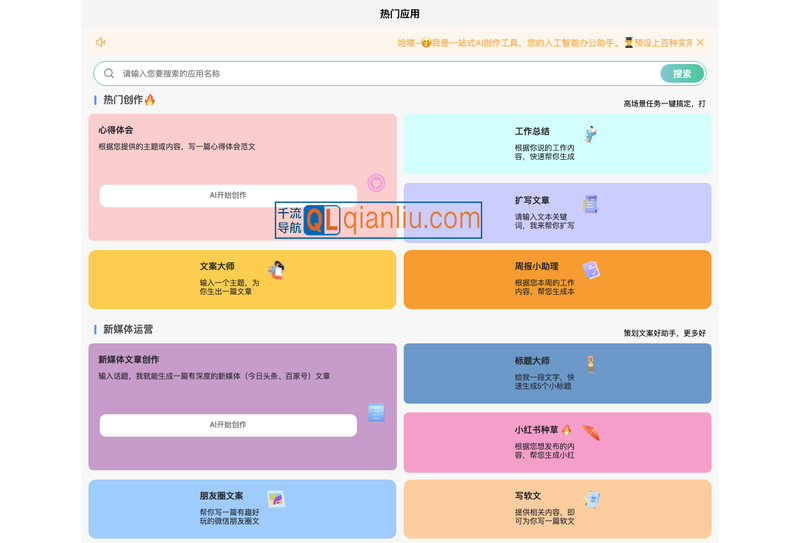Click the 朋友圈文案 picture icon
The image size is (800, 543).
276,499
